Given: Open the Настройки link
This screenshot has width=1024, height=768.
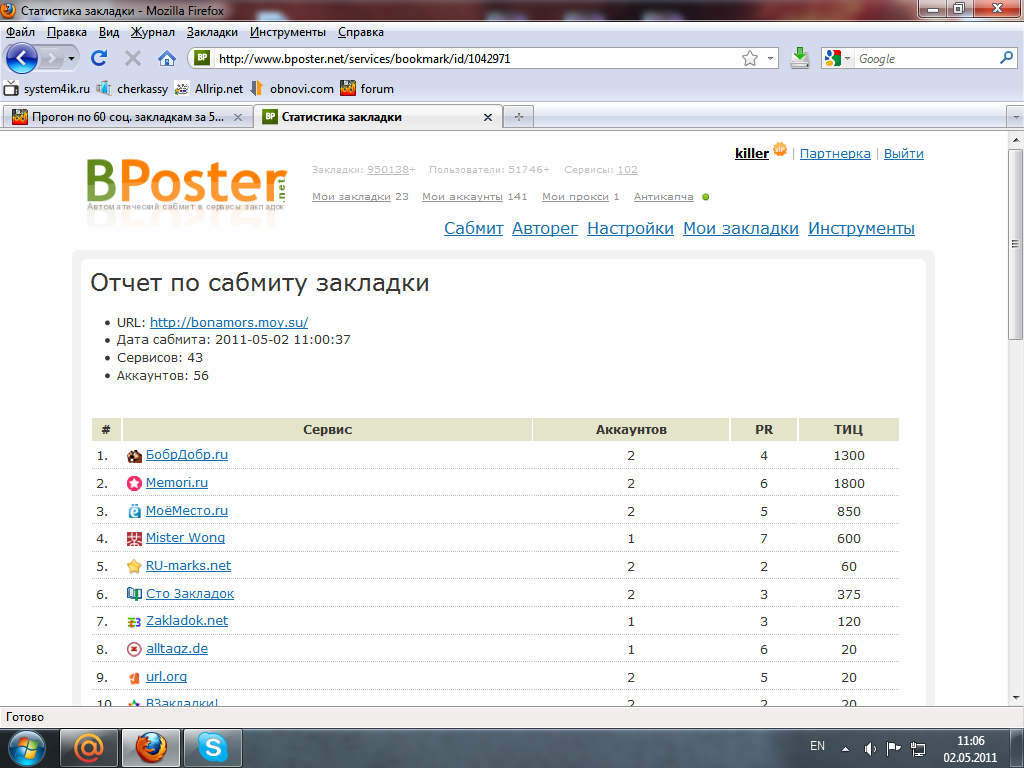Looking at the screenshot, I should 630,229.
